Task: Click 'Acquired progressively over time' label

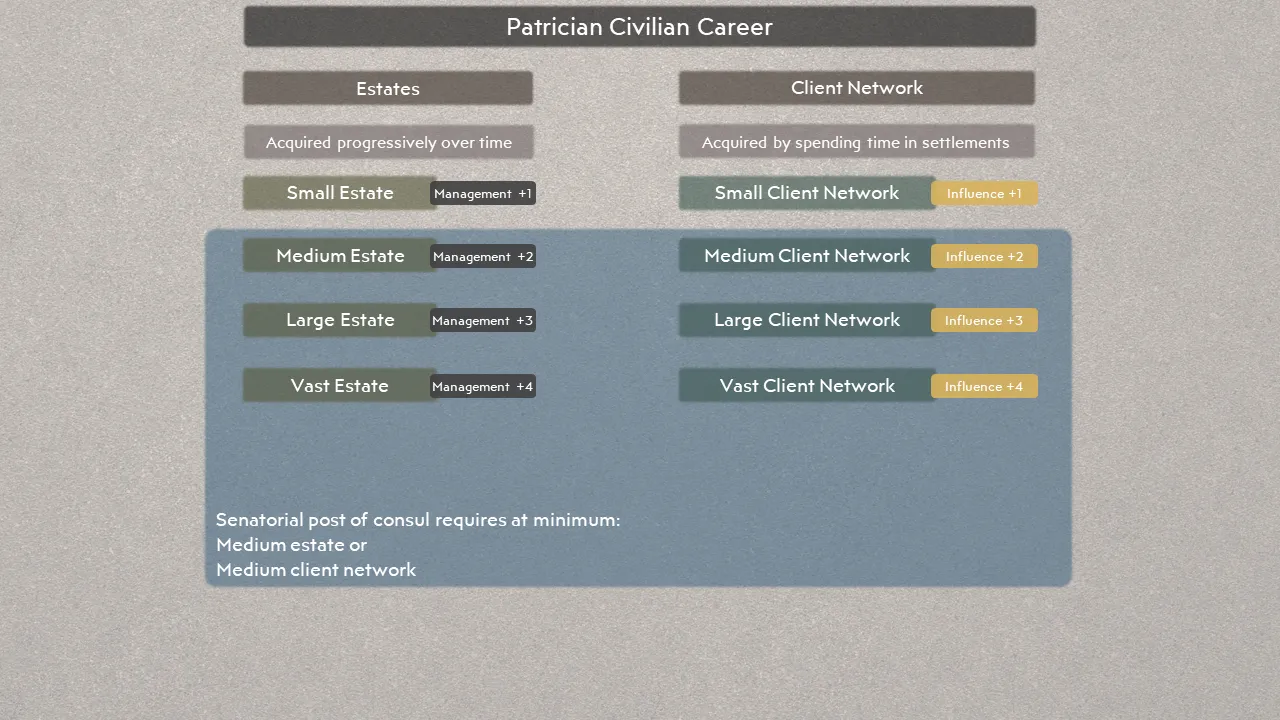Action: tap(389, 142)
